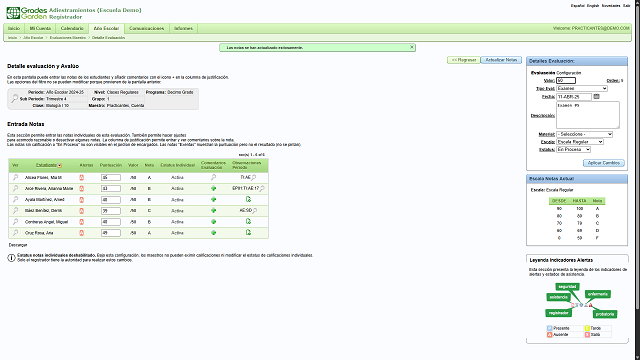Select Año Escolar tab
The height and width of the screenshot is (360, 640).
pos(106,29)
